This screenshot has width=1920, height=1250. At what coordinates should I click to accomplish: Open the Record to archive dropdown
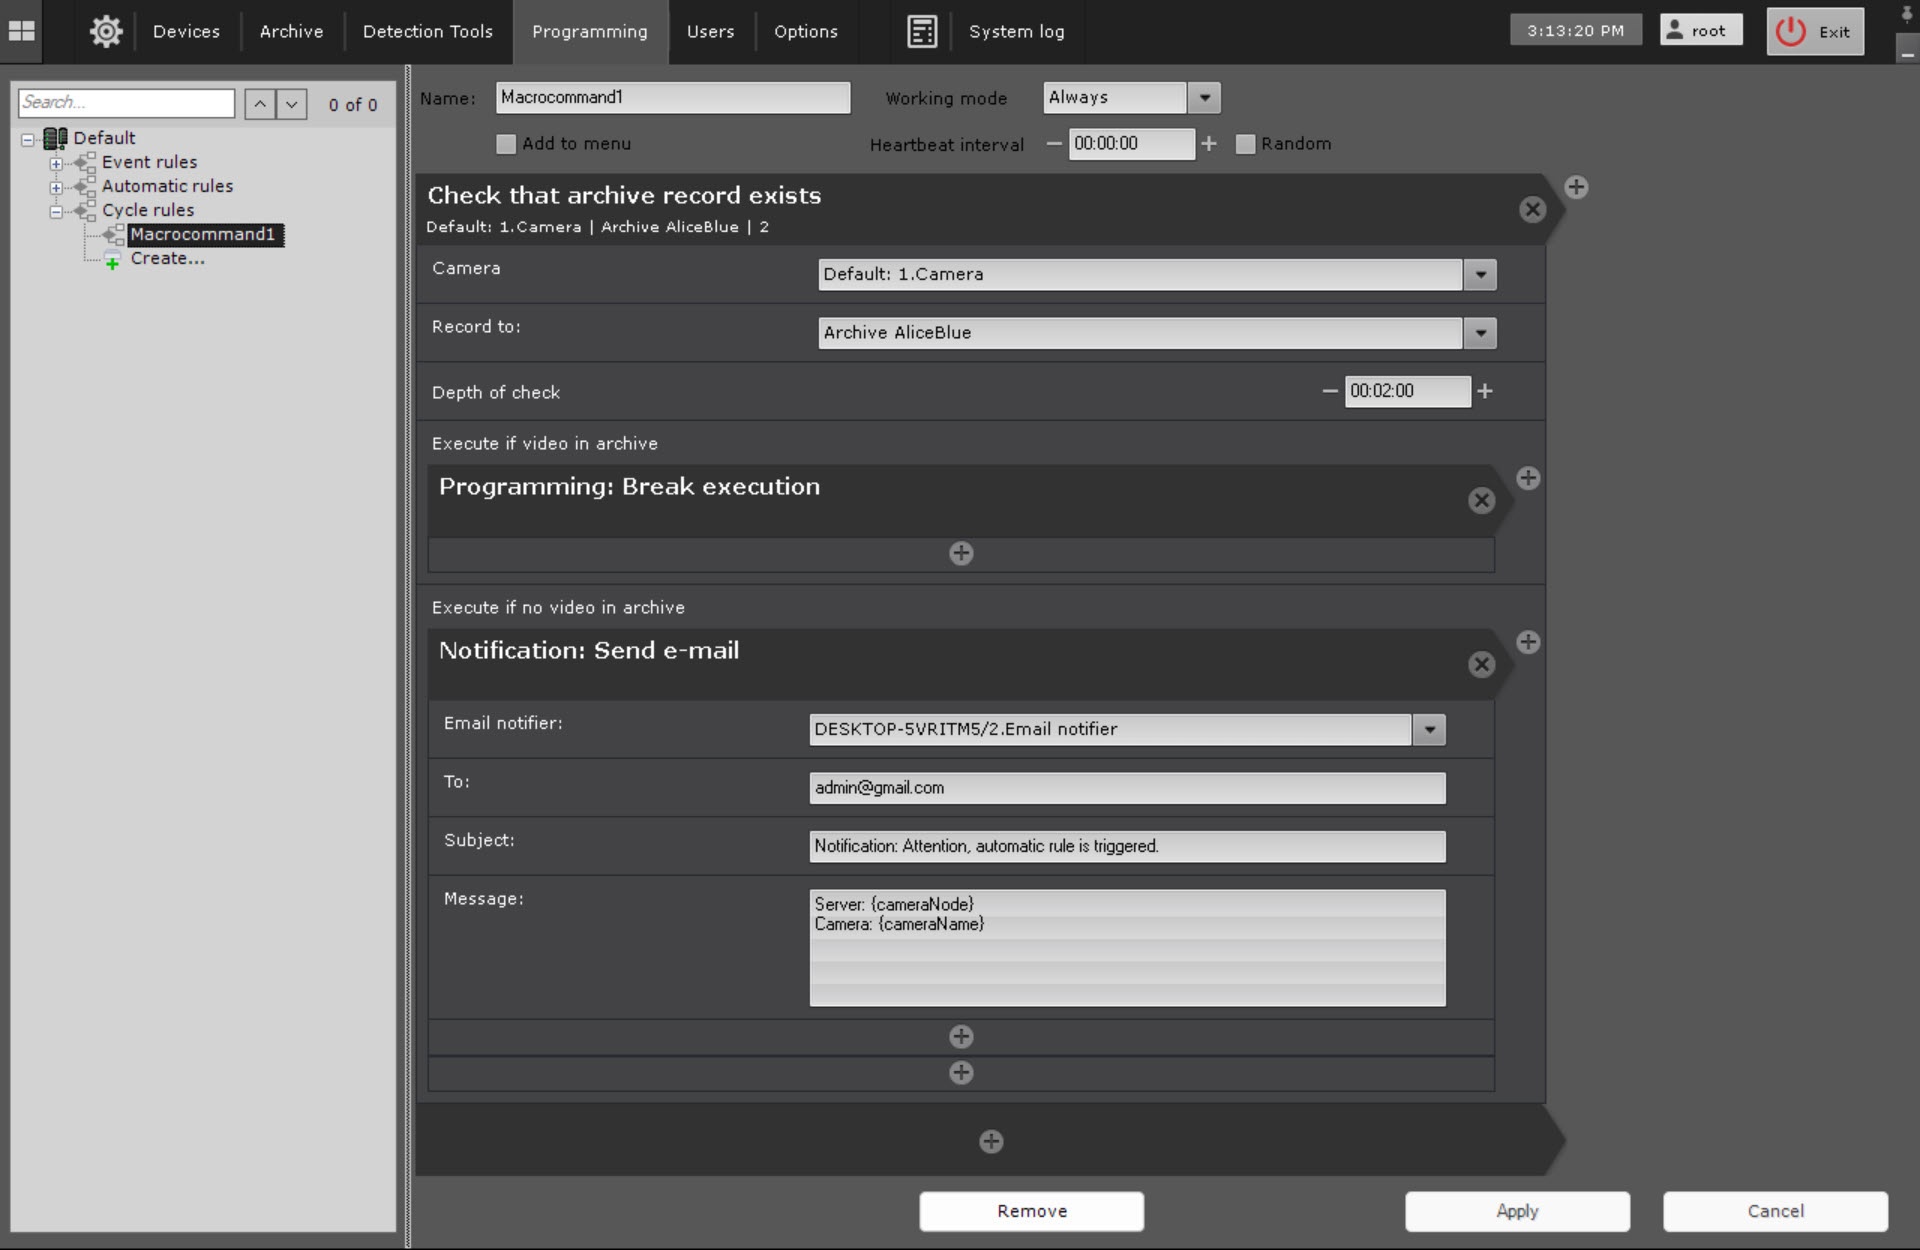click(x=1479, y=333)
